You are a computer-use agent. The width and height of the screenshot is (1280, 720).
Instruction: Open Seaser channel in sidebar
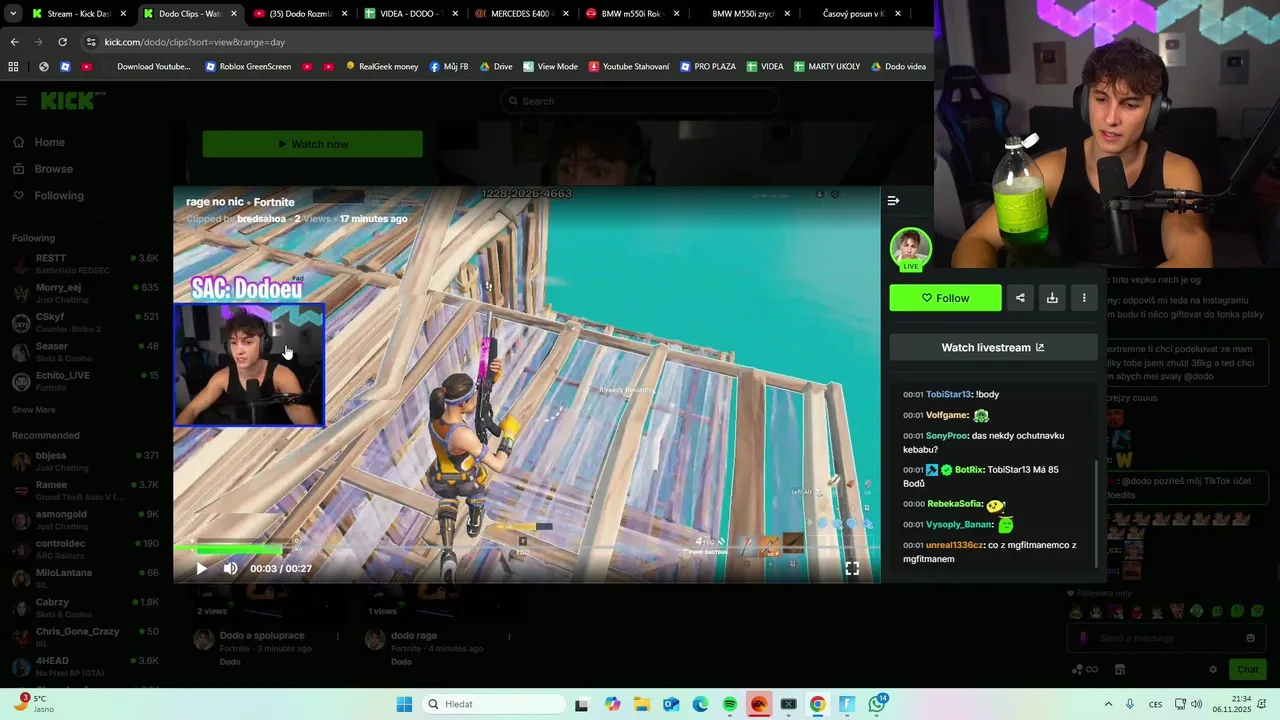(x=85, y=351)
